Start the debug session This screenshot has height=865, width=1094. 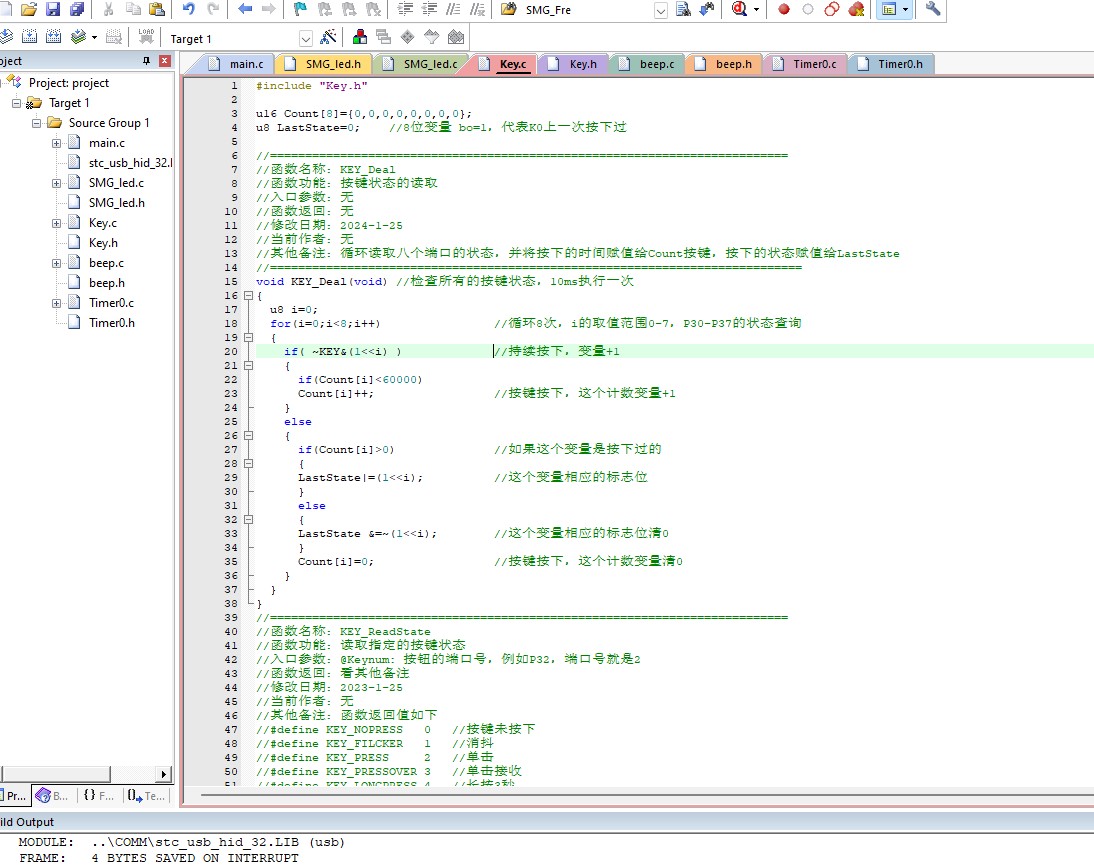click(x=739, y=9)
